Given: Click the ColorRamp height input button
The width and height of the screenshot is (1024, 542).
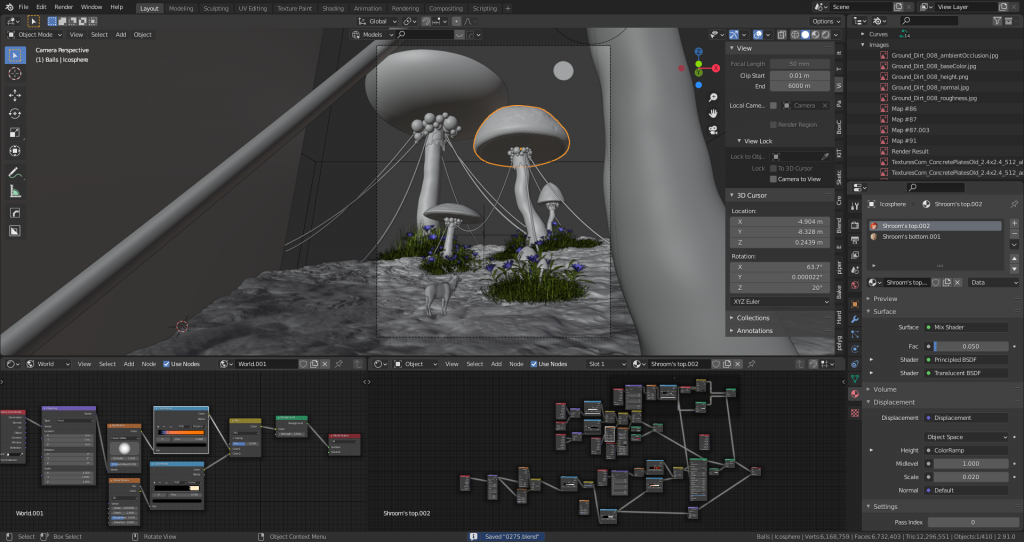Looking at the screenshot, I should (x=967, y=451).
